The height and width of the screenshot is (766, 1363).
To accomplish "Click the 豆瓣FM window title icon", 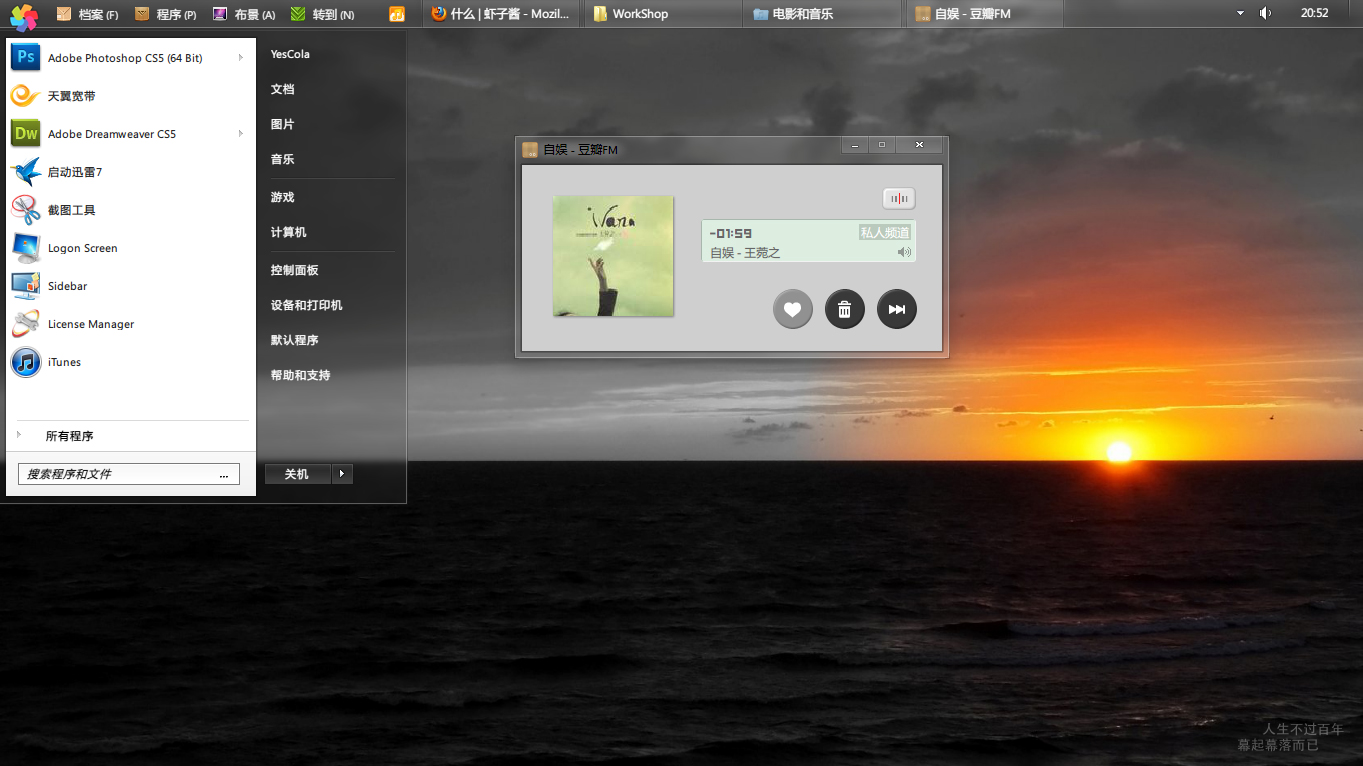I will 530,150.
